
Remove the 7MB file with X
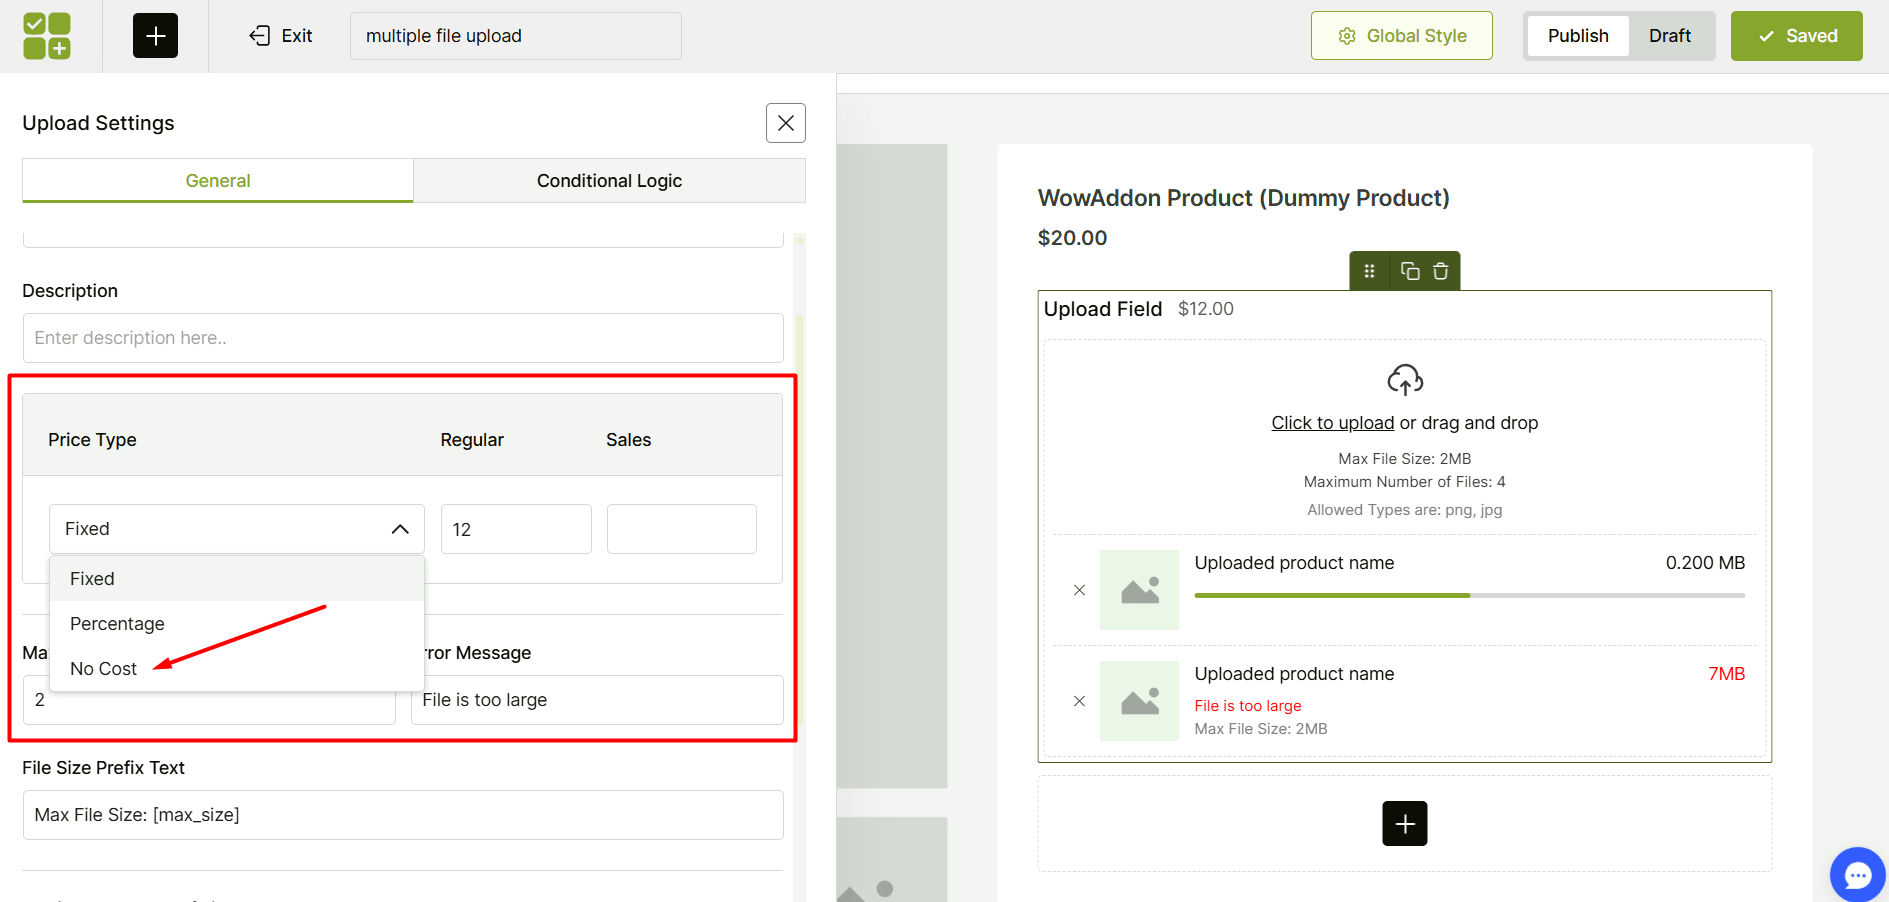pos(1079,701)
